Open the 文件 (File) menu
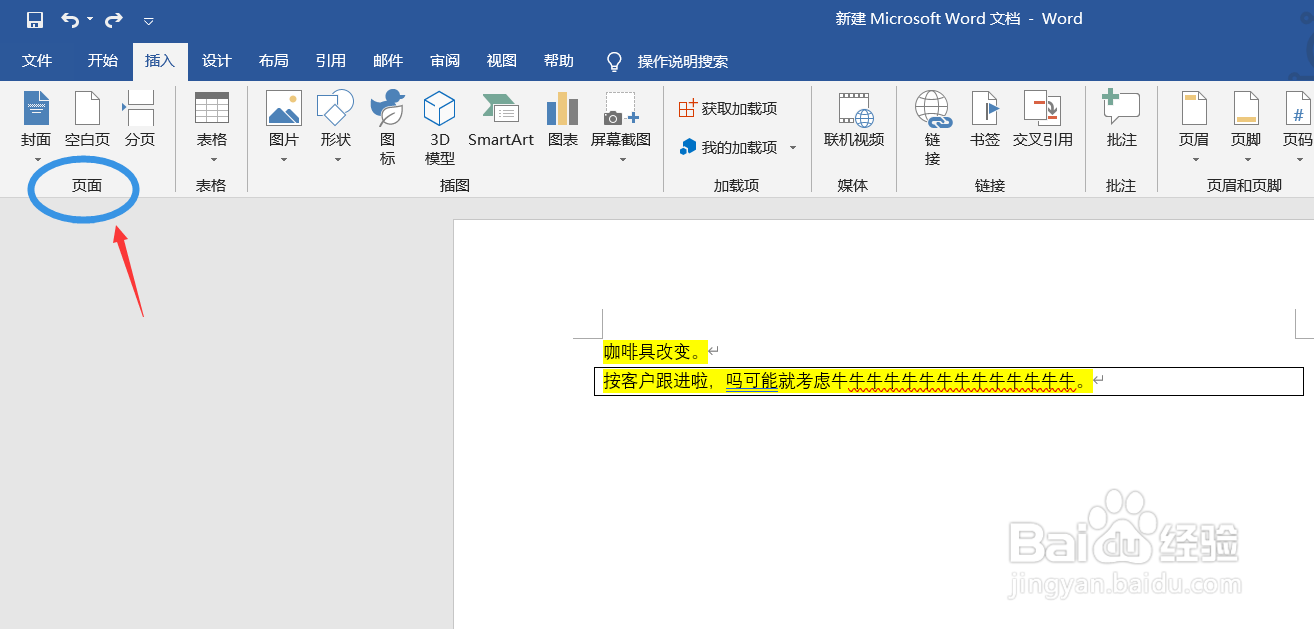This screenshot has width=1314, height=629. pyautogui.click(x=37, y=61)
